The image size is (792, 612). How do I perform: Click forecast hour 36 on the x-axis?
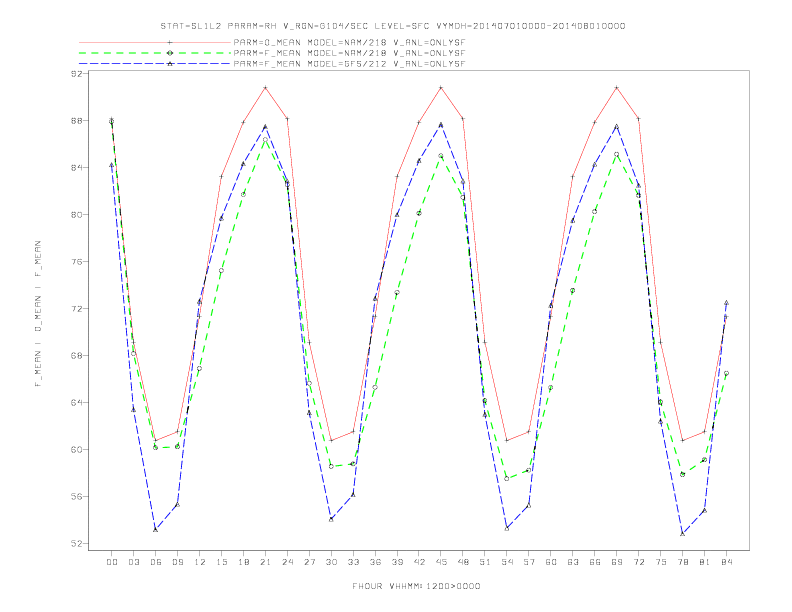click(375, 562)
